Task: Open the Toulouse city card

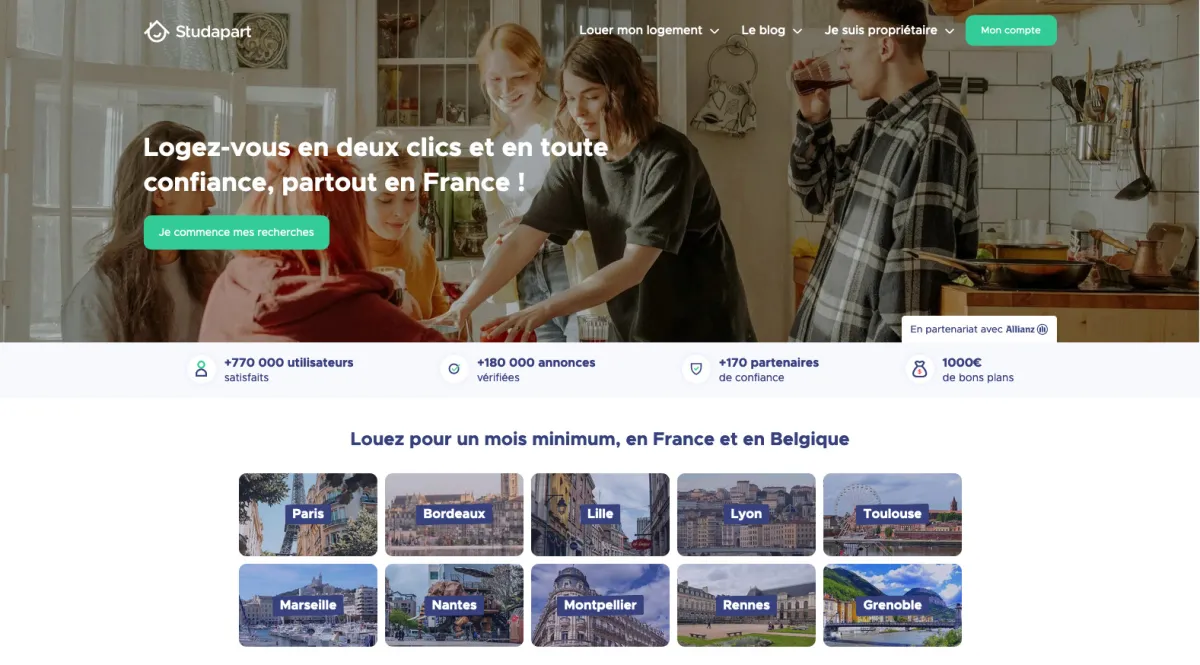Action: pos(892,514)
